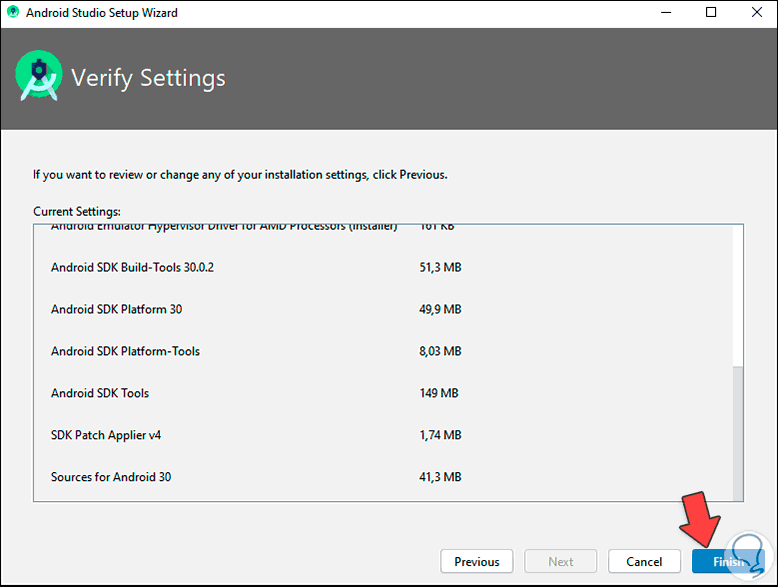Select the Android SDK Platform 30 entry
Viewport: 778px width, 587px height.
[117, 309]
